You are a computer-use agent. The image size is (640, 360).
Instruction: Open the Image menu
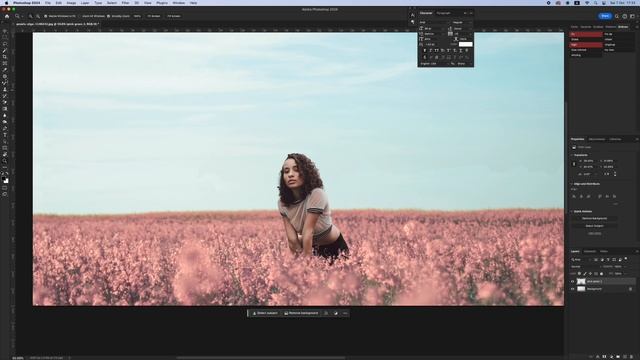point(71,3)
